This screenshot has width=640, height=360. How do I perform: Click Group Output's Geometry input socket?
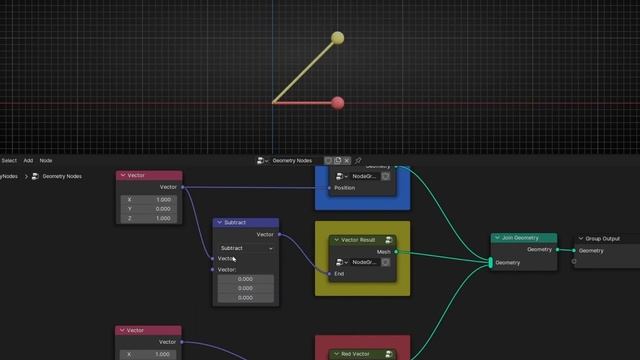574,251
